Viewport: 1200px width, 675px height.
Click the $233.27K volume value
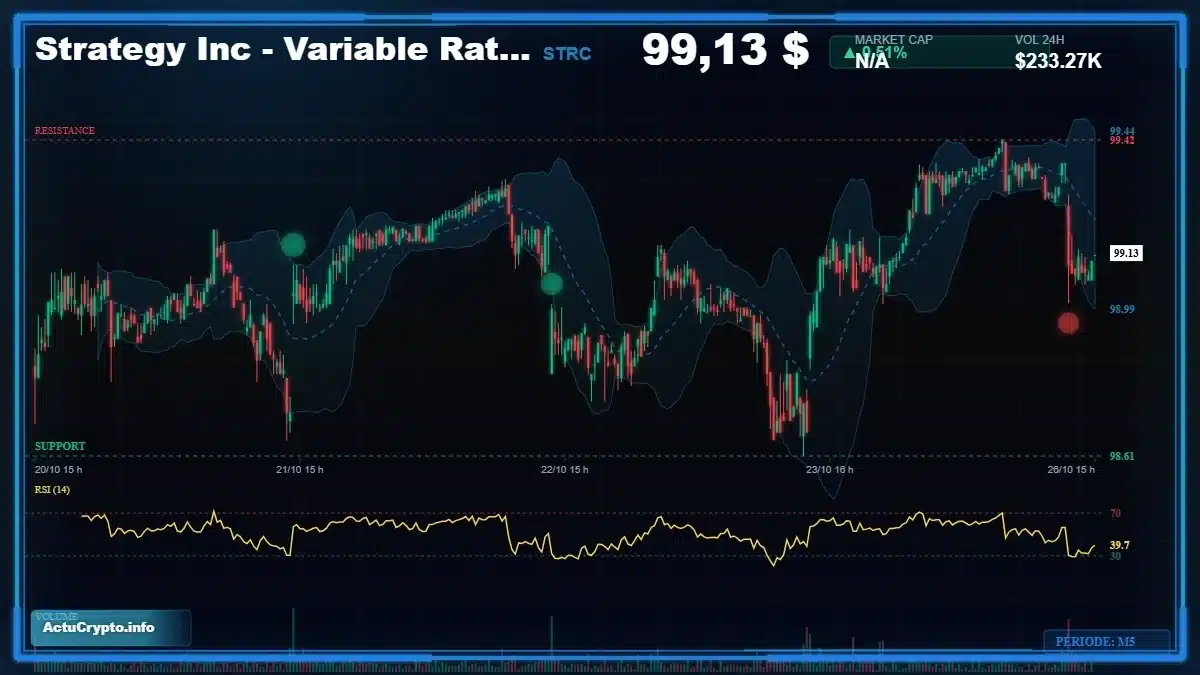(1058, 61)
